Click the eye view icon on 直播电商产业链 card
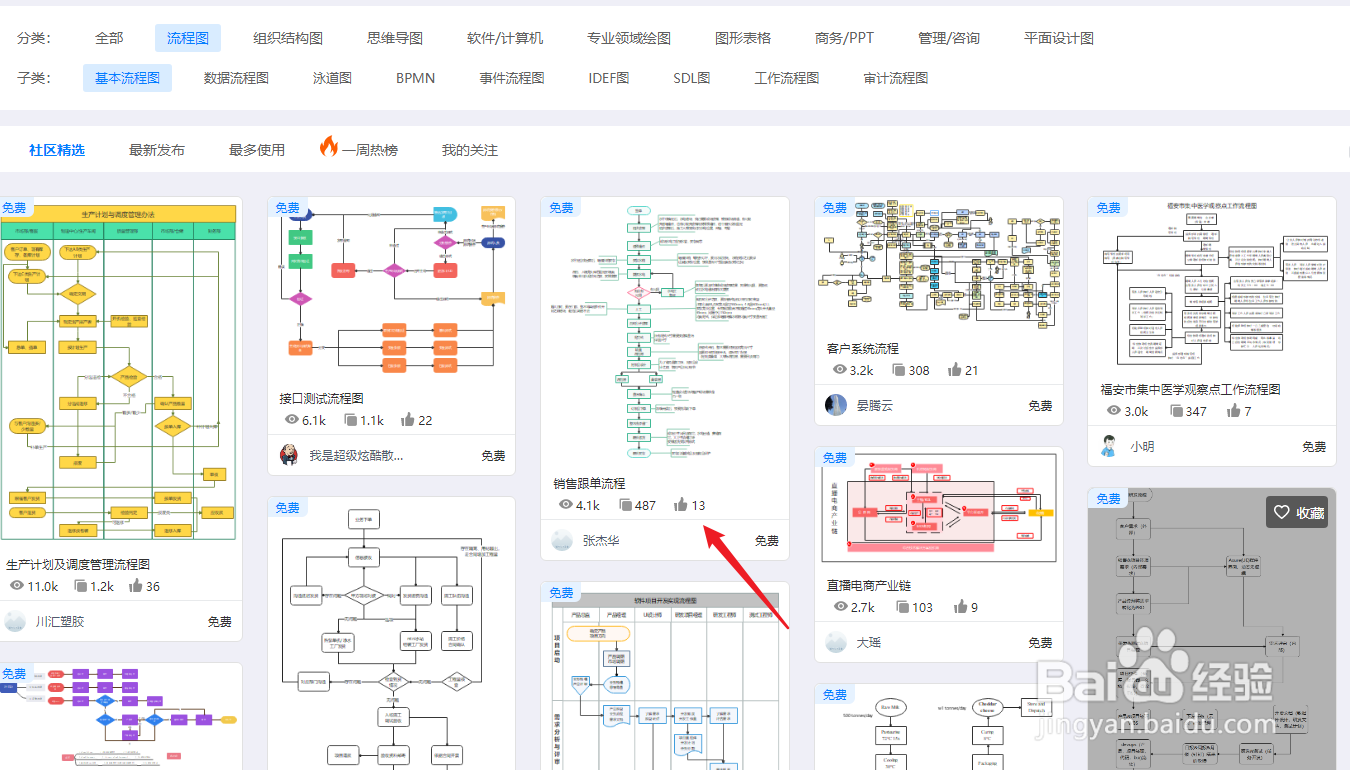This screenshot has height=770, width=1350. click(x=839, y=606)
